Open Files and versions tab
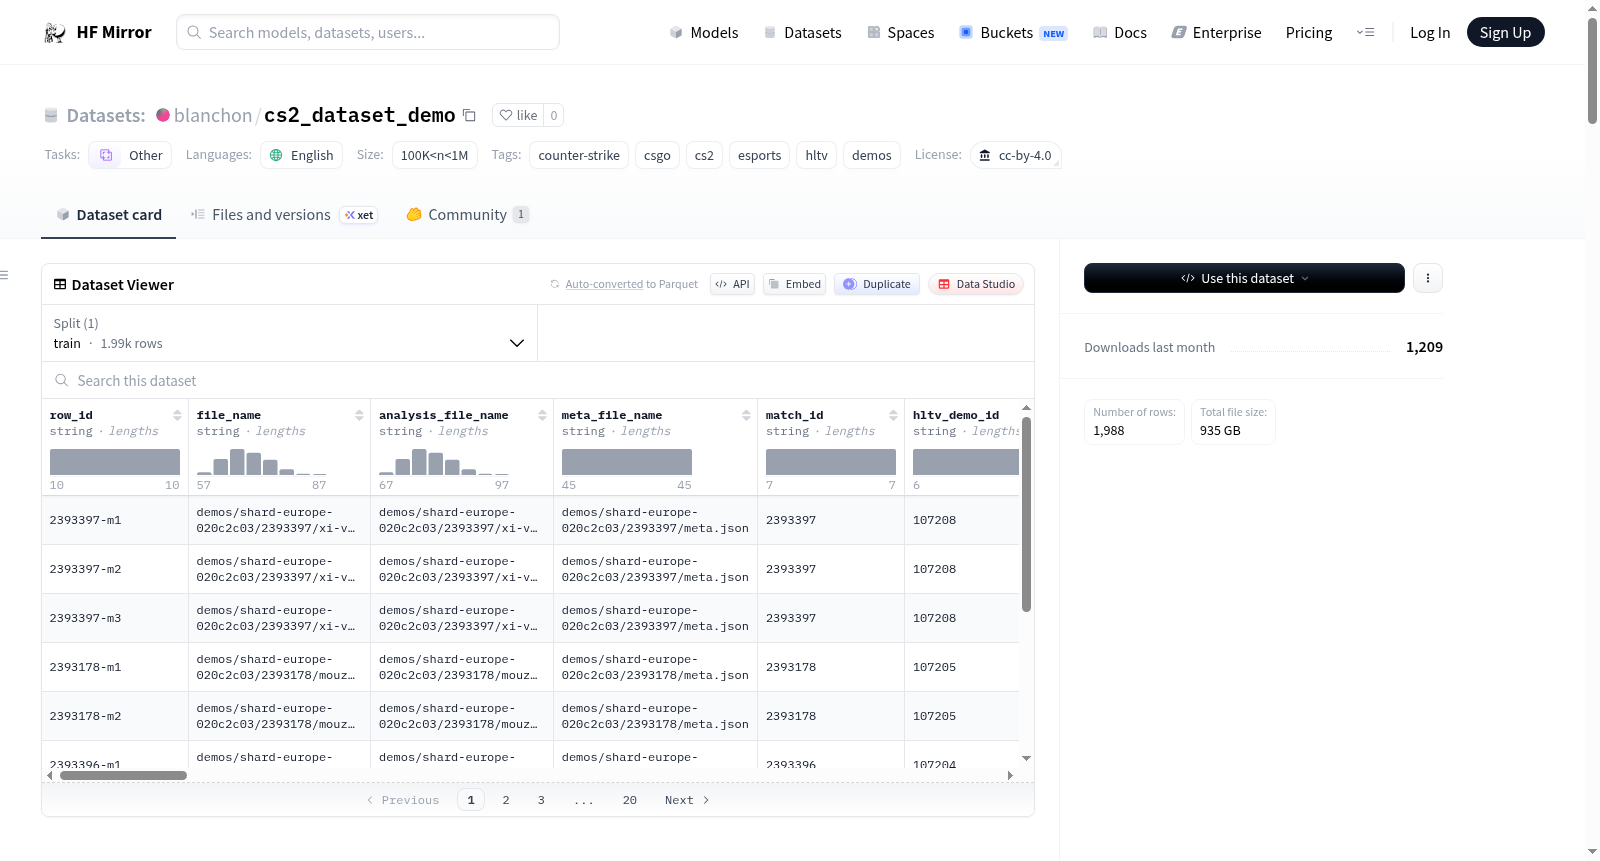1600x861 pixels. tap(284, 215)
